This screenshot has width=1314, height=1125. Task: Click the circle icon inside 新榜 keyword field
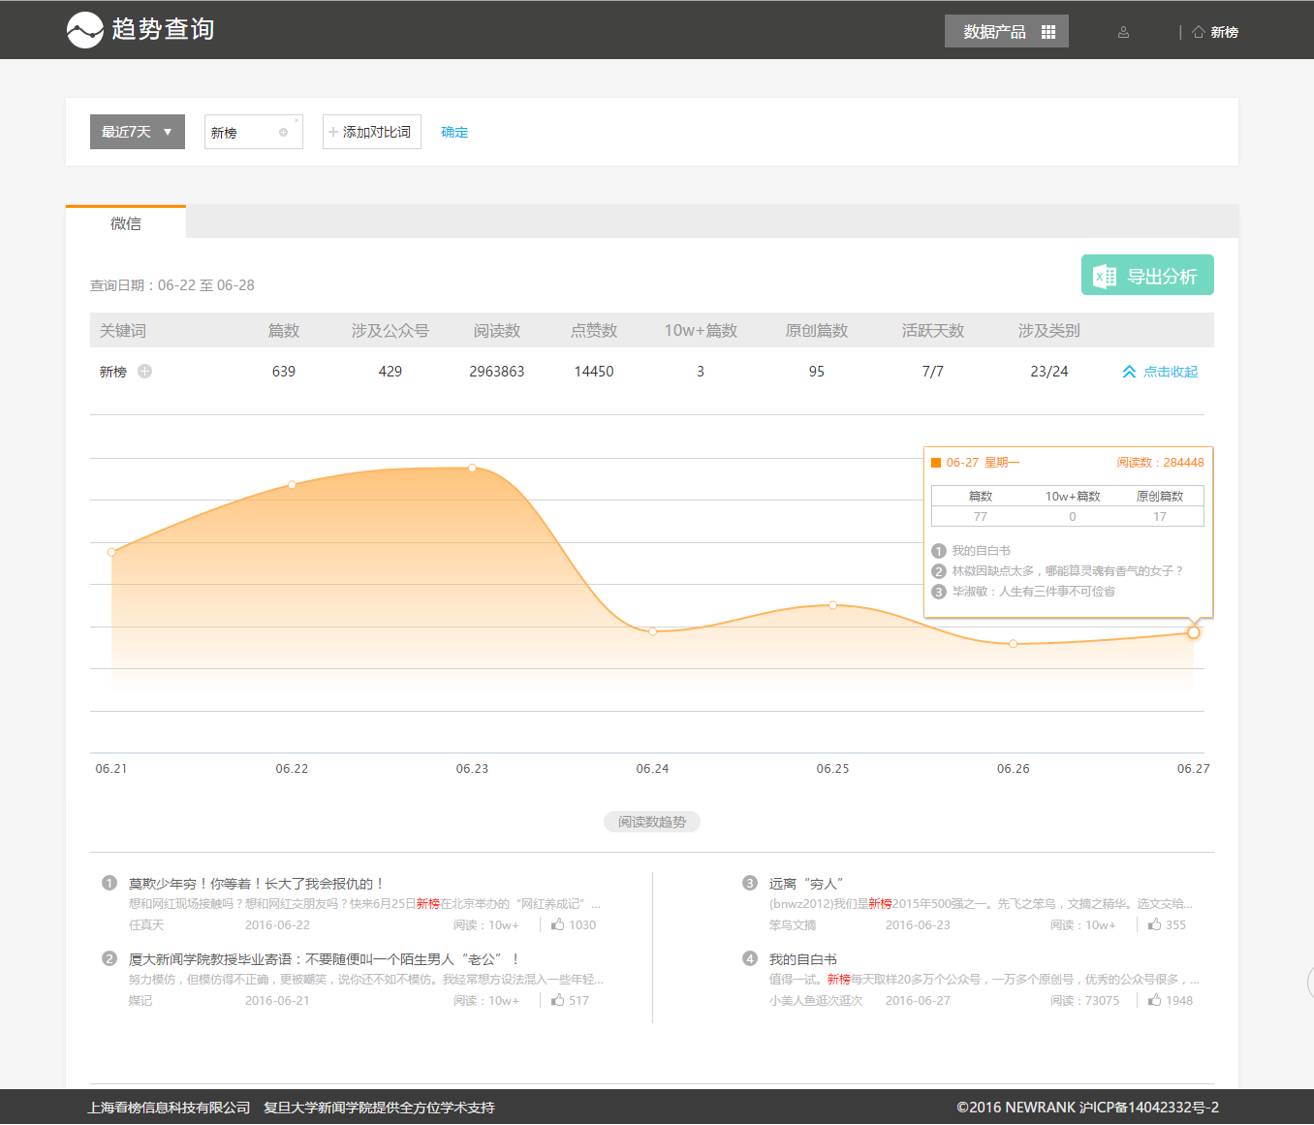283,133
